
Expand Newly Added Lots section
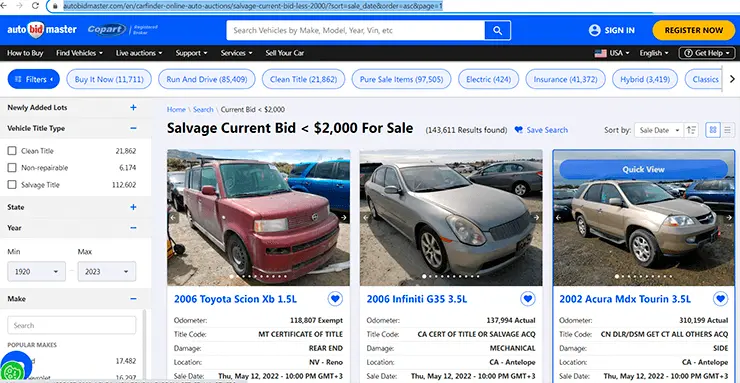tap(133, 108)
